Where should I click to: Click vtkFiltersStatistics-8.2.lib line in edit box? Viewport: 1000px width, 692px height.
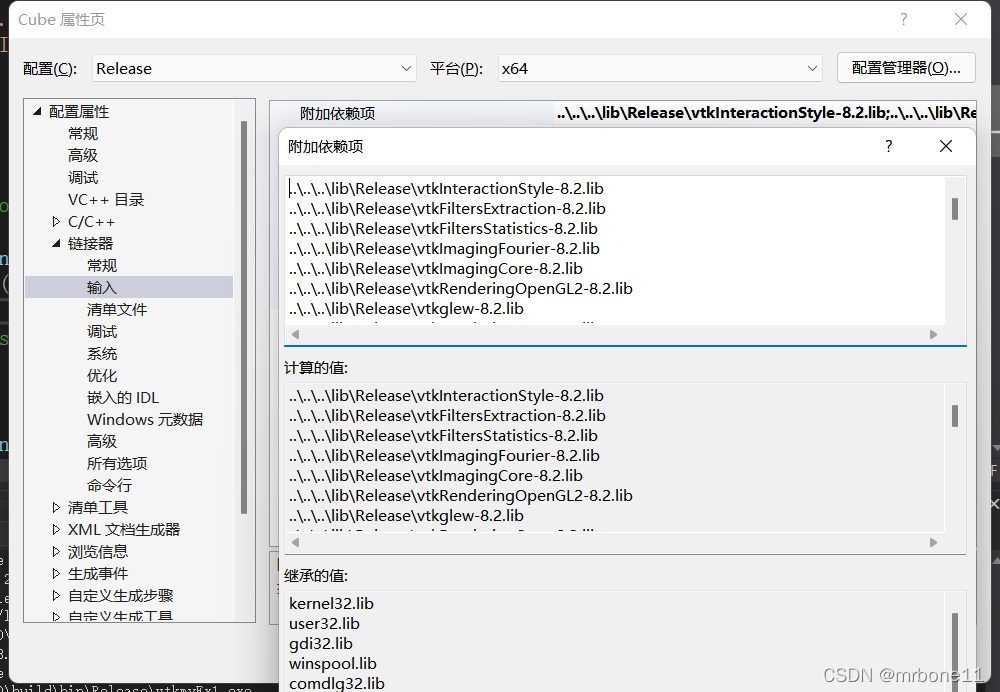pyautogui.click(x=443, y=228)
